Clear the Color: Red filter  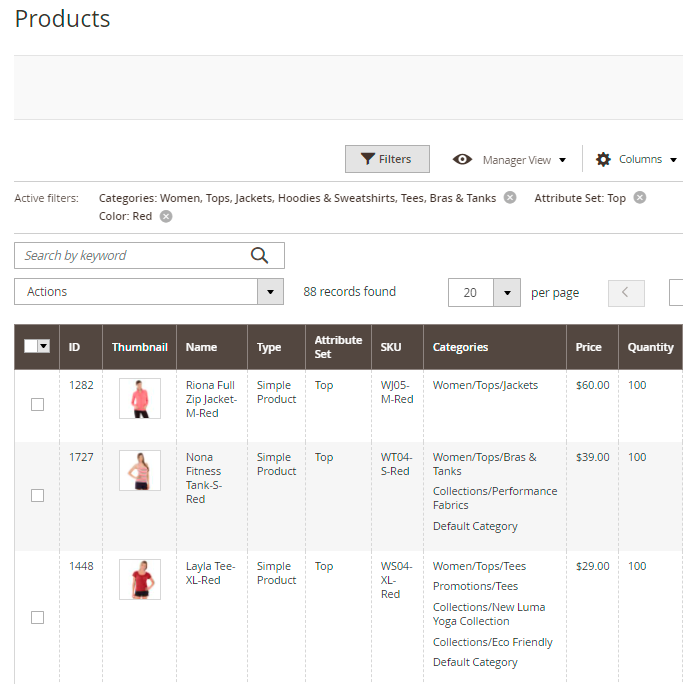point(166,216)
